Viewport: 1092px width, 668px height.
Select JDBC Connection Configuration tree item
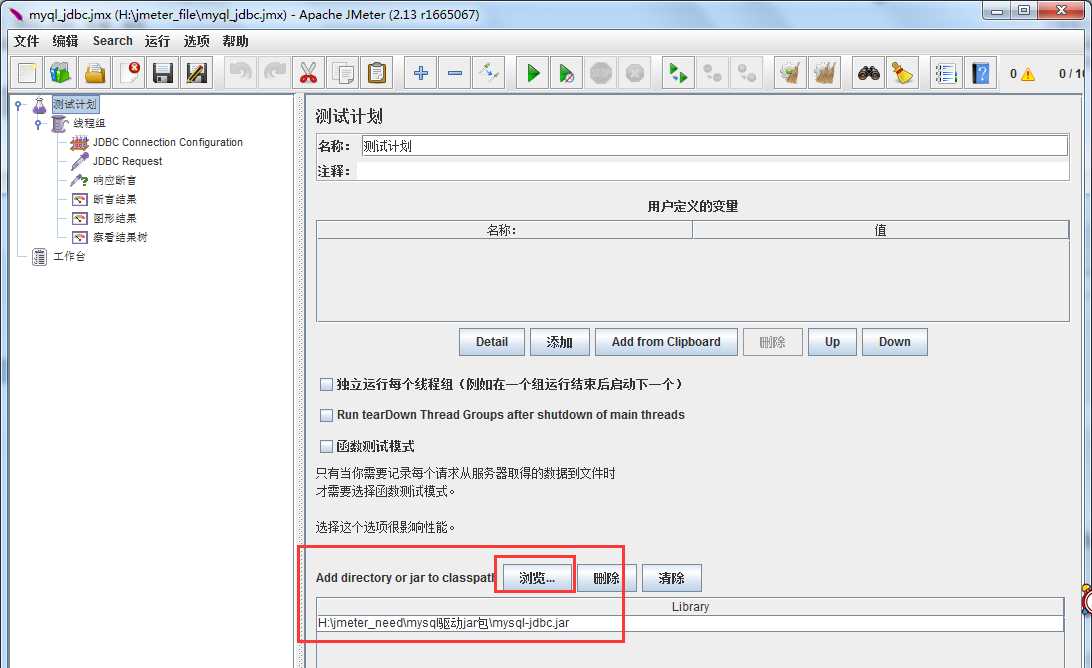(x=168, y=142)
